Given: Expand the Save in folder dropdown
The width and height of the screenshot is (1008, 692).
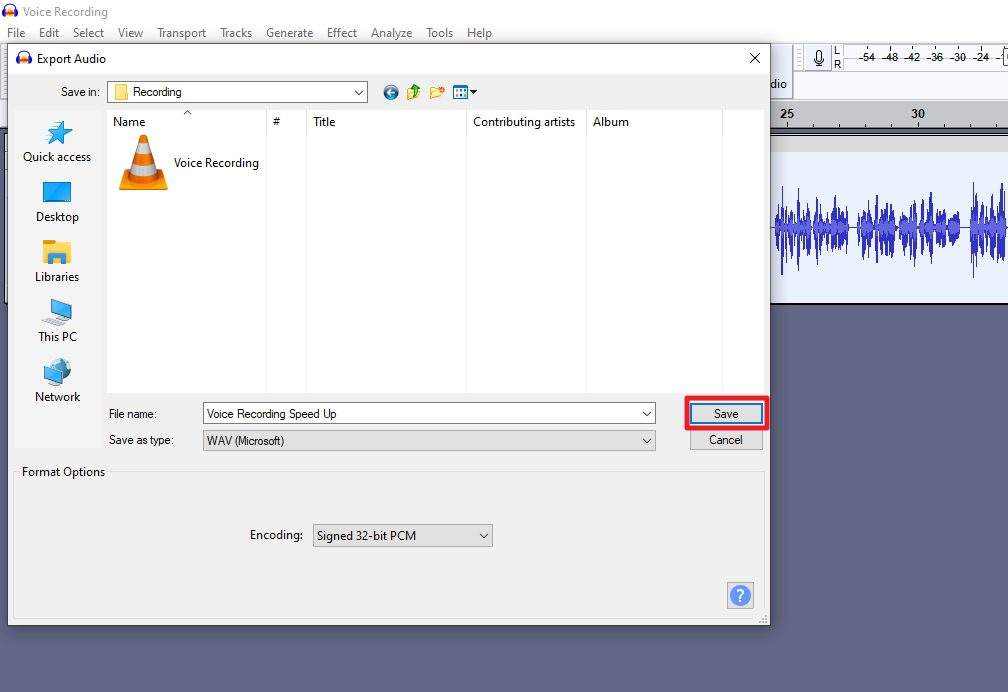Looking at the screenshot, I should [x=358, y=92].
